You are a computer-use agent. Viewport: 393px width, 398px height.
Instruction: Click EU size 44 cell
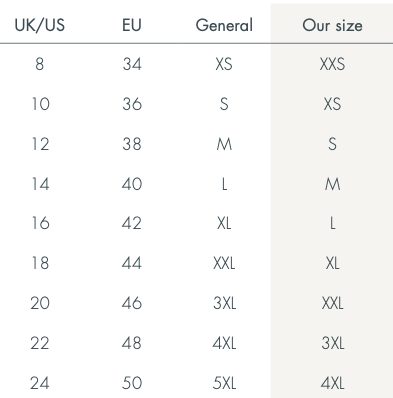pyautogui.click(x=132, y=263)
